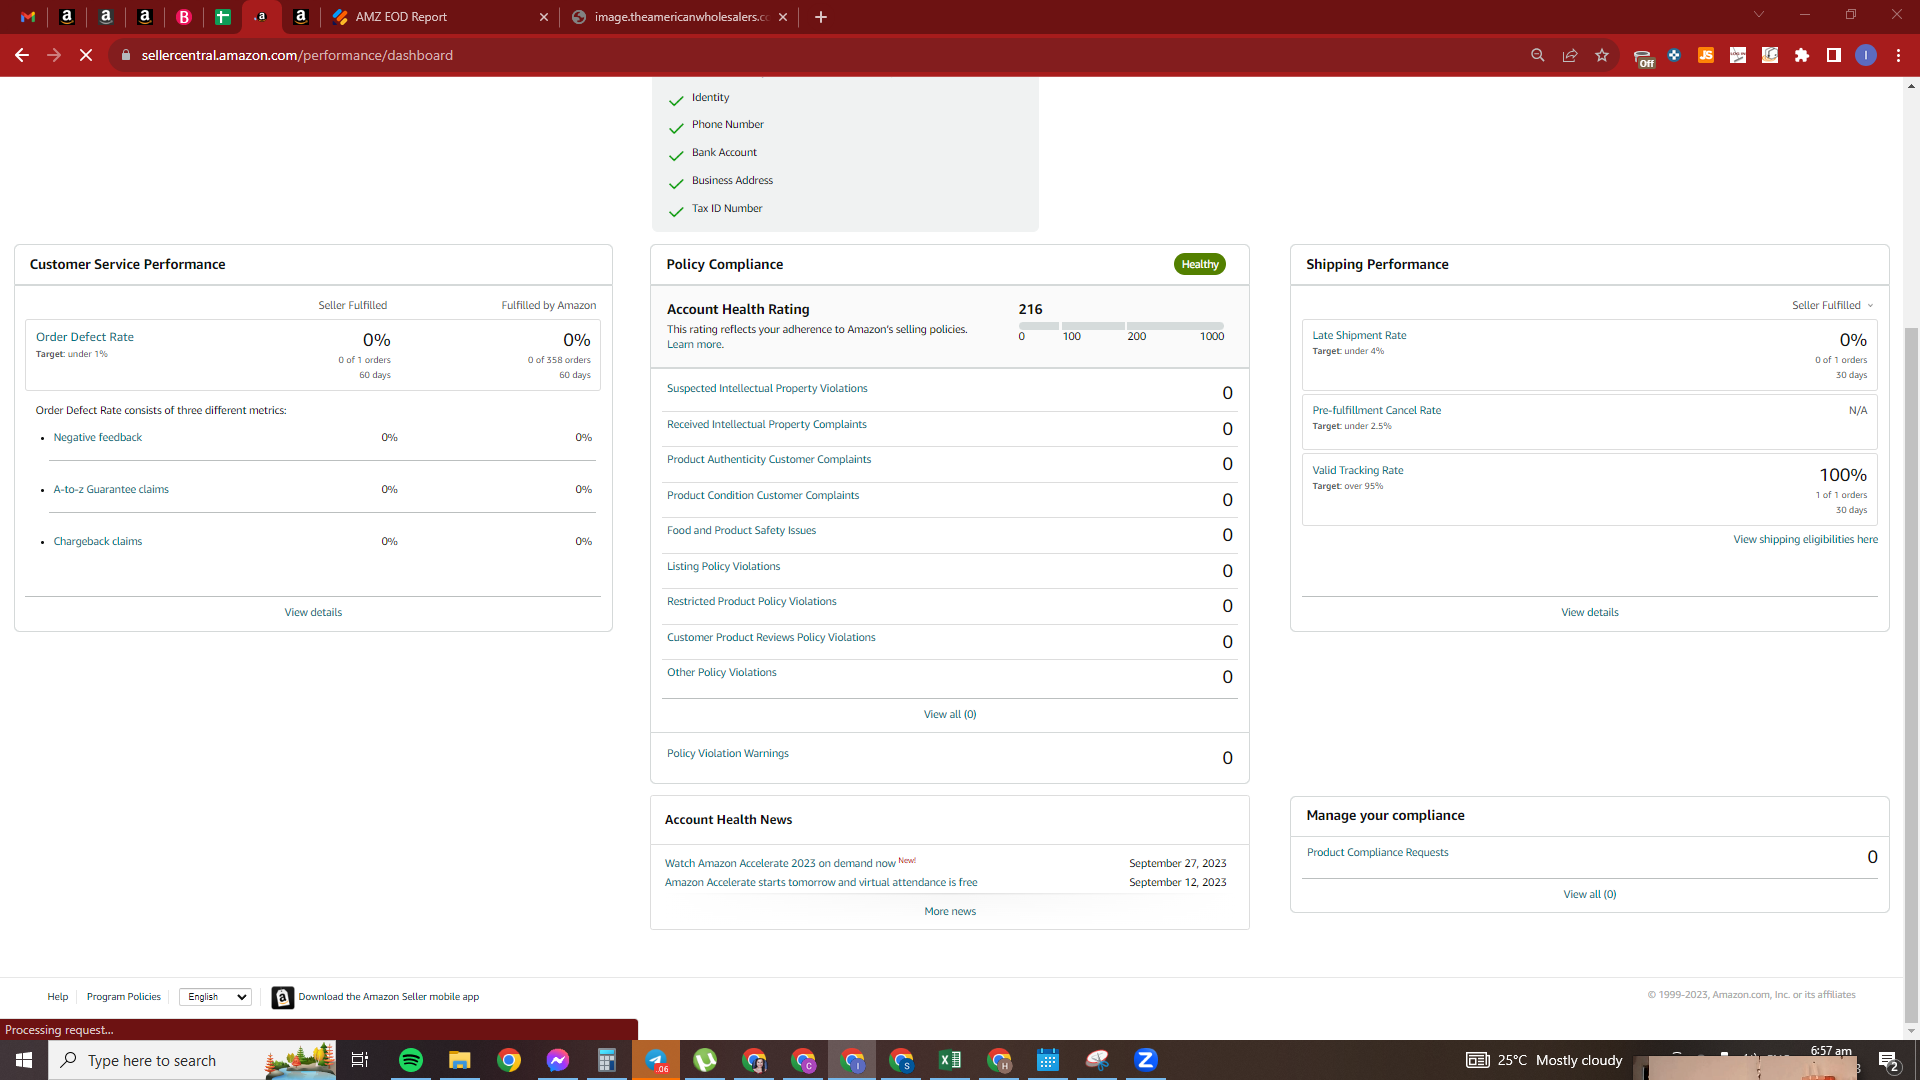The height and width of the screenshot is (1080, 1920).
Task: Open Other Policy Violations
Action: point(721,672)
